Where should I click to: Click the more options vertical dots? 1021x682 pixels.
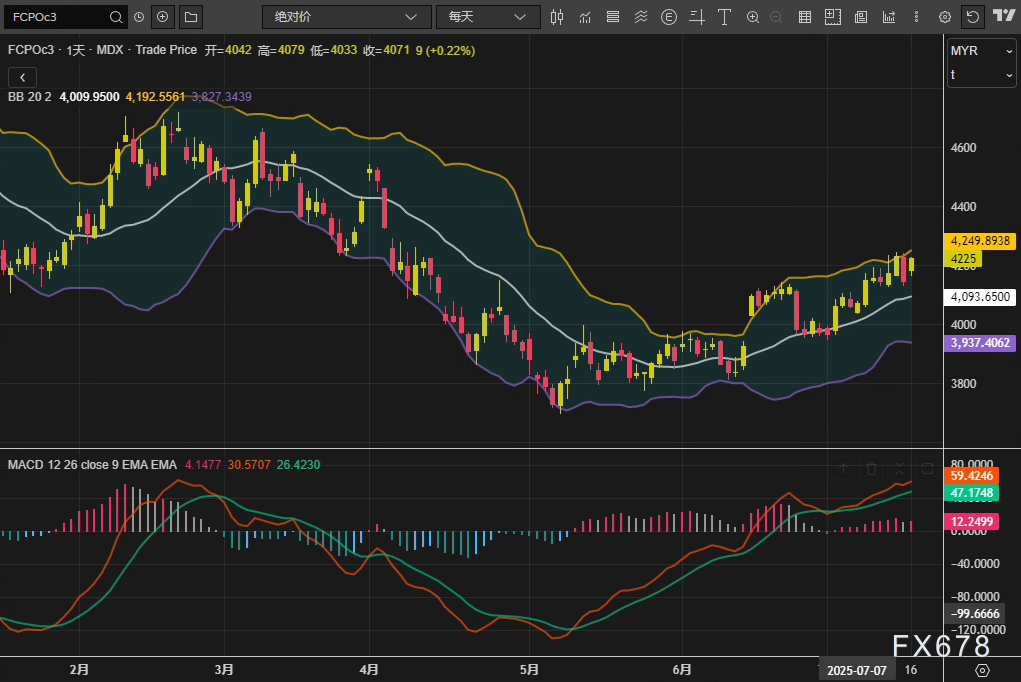[x=916, y=17]
